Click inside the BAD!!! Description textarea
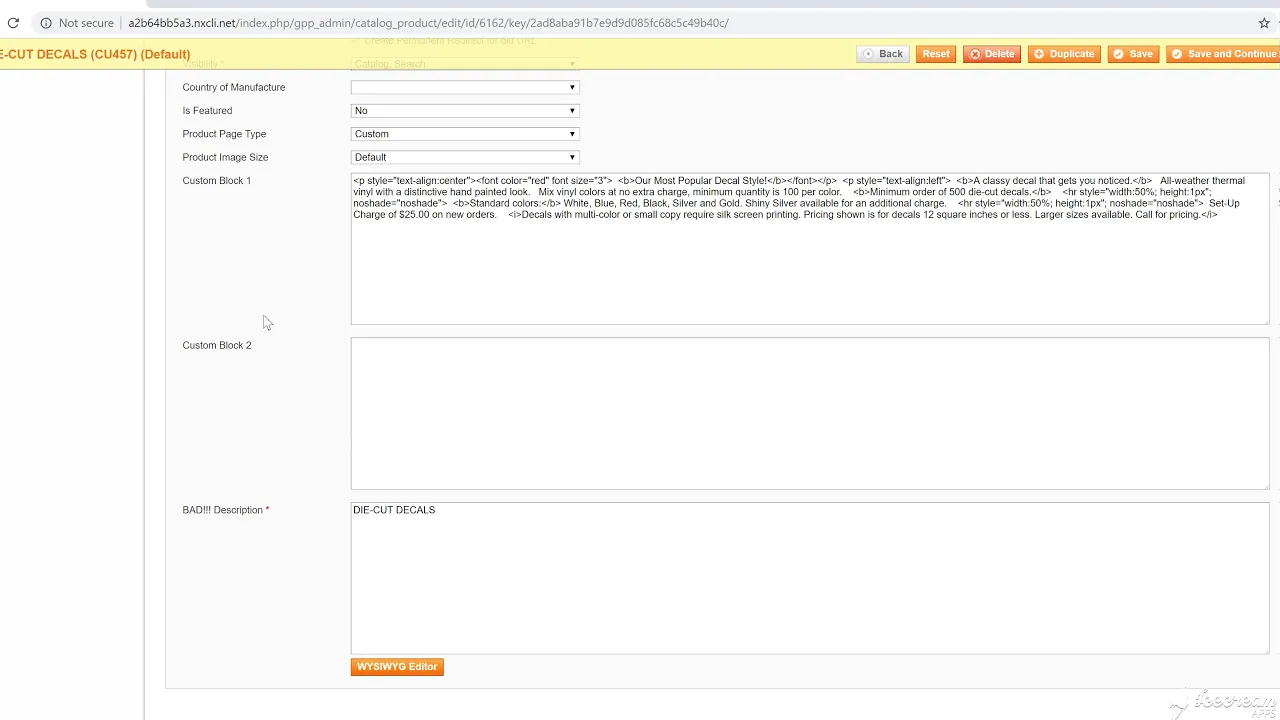This screenshot has height=720, width=1280. pyautogui.click(x=810, y=578)
